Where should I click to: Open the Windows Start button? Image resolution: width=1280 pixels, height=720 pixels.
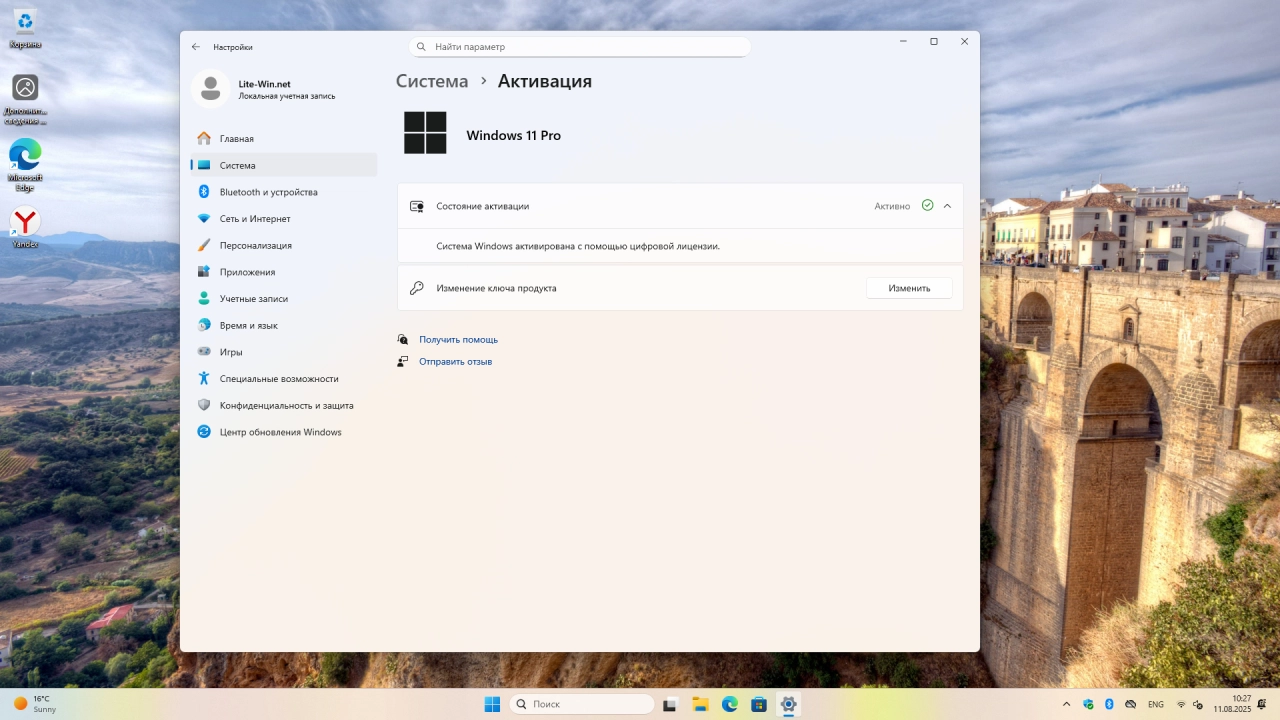point(492,704)
